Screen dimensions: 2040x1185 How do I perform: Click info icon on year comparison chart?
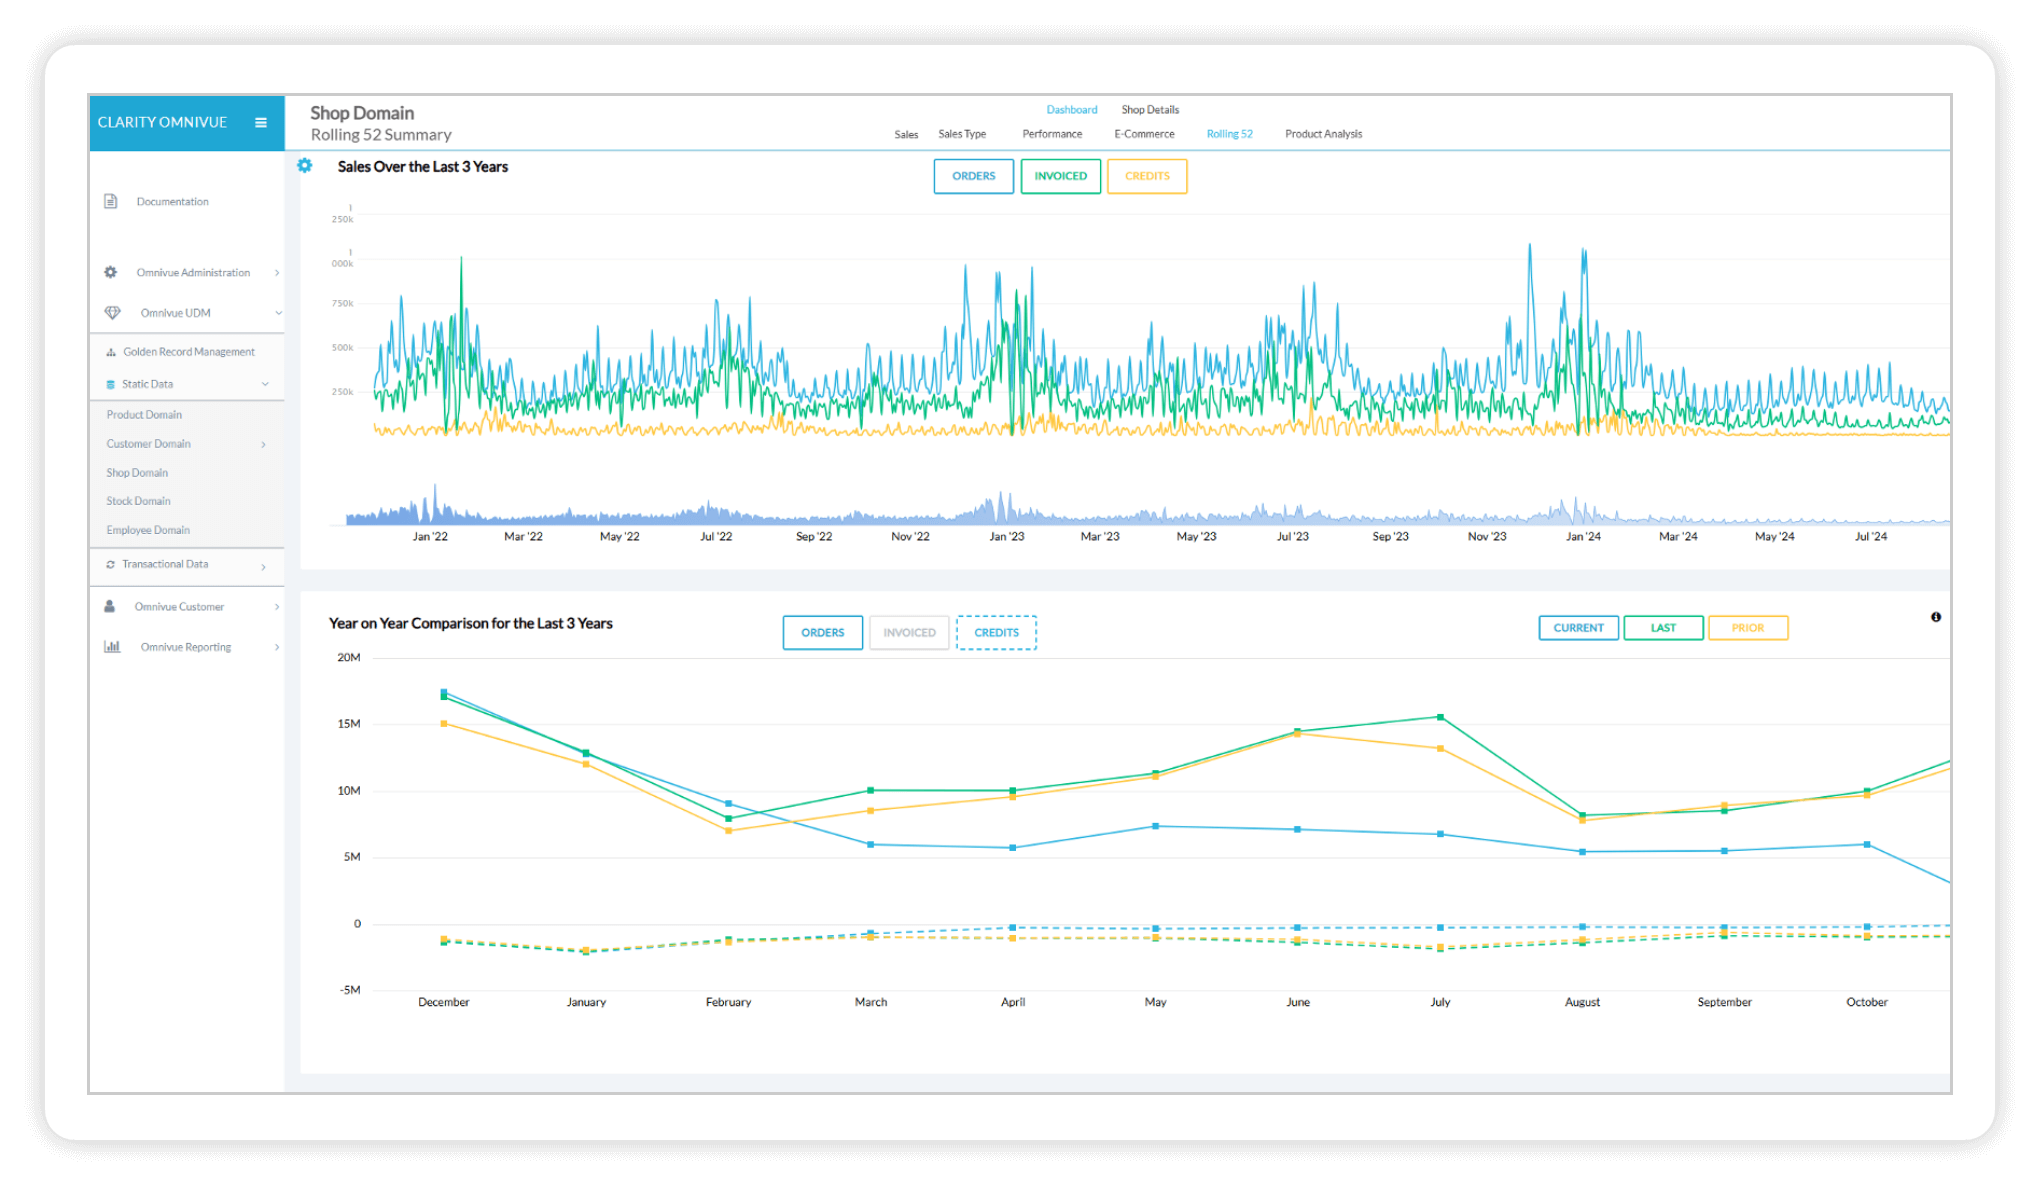coord(1935,617)
